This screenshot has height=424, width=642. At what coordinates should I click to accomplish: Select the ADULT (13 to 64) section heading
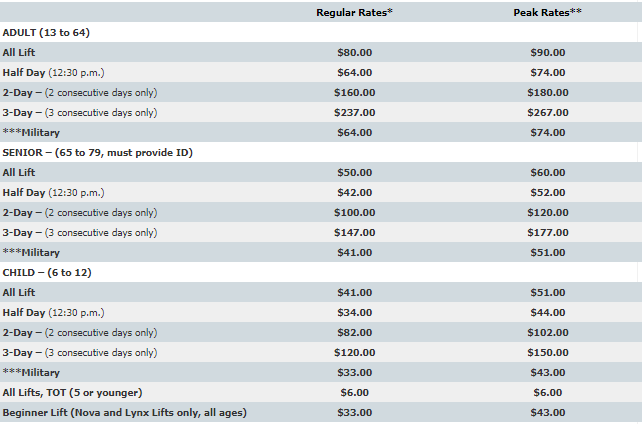pos(47,32)
